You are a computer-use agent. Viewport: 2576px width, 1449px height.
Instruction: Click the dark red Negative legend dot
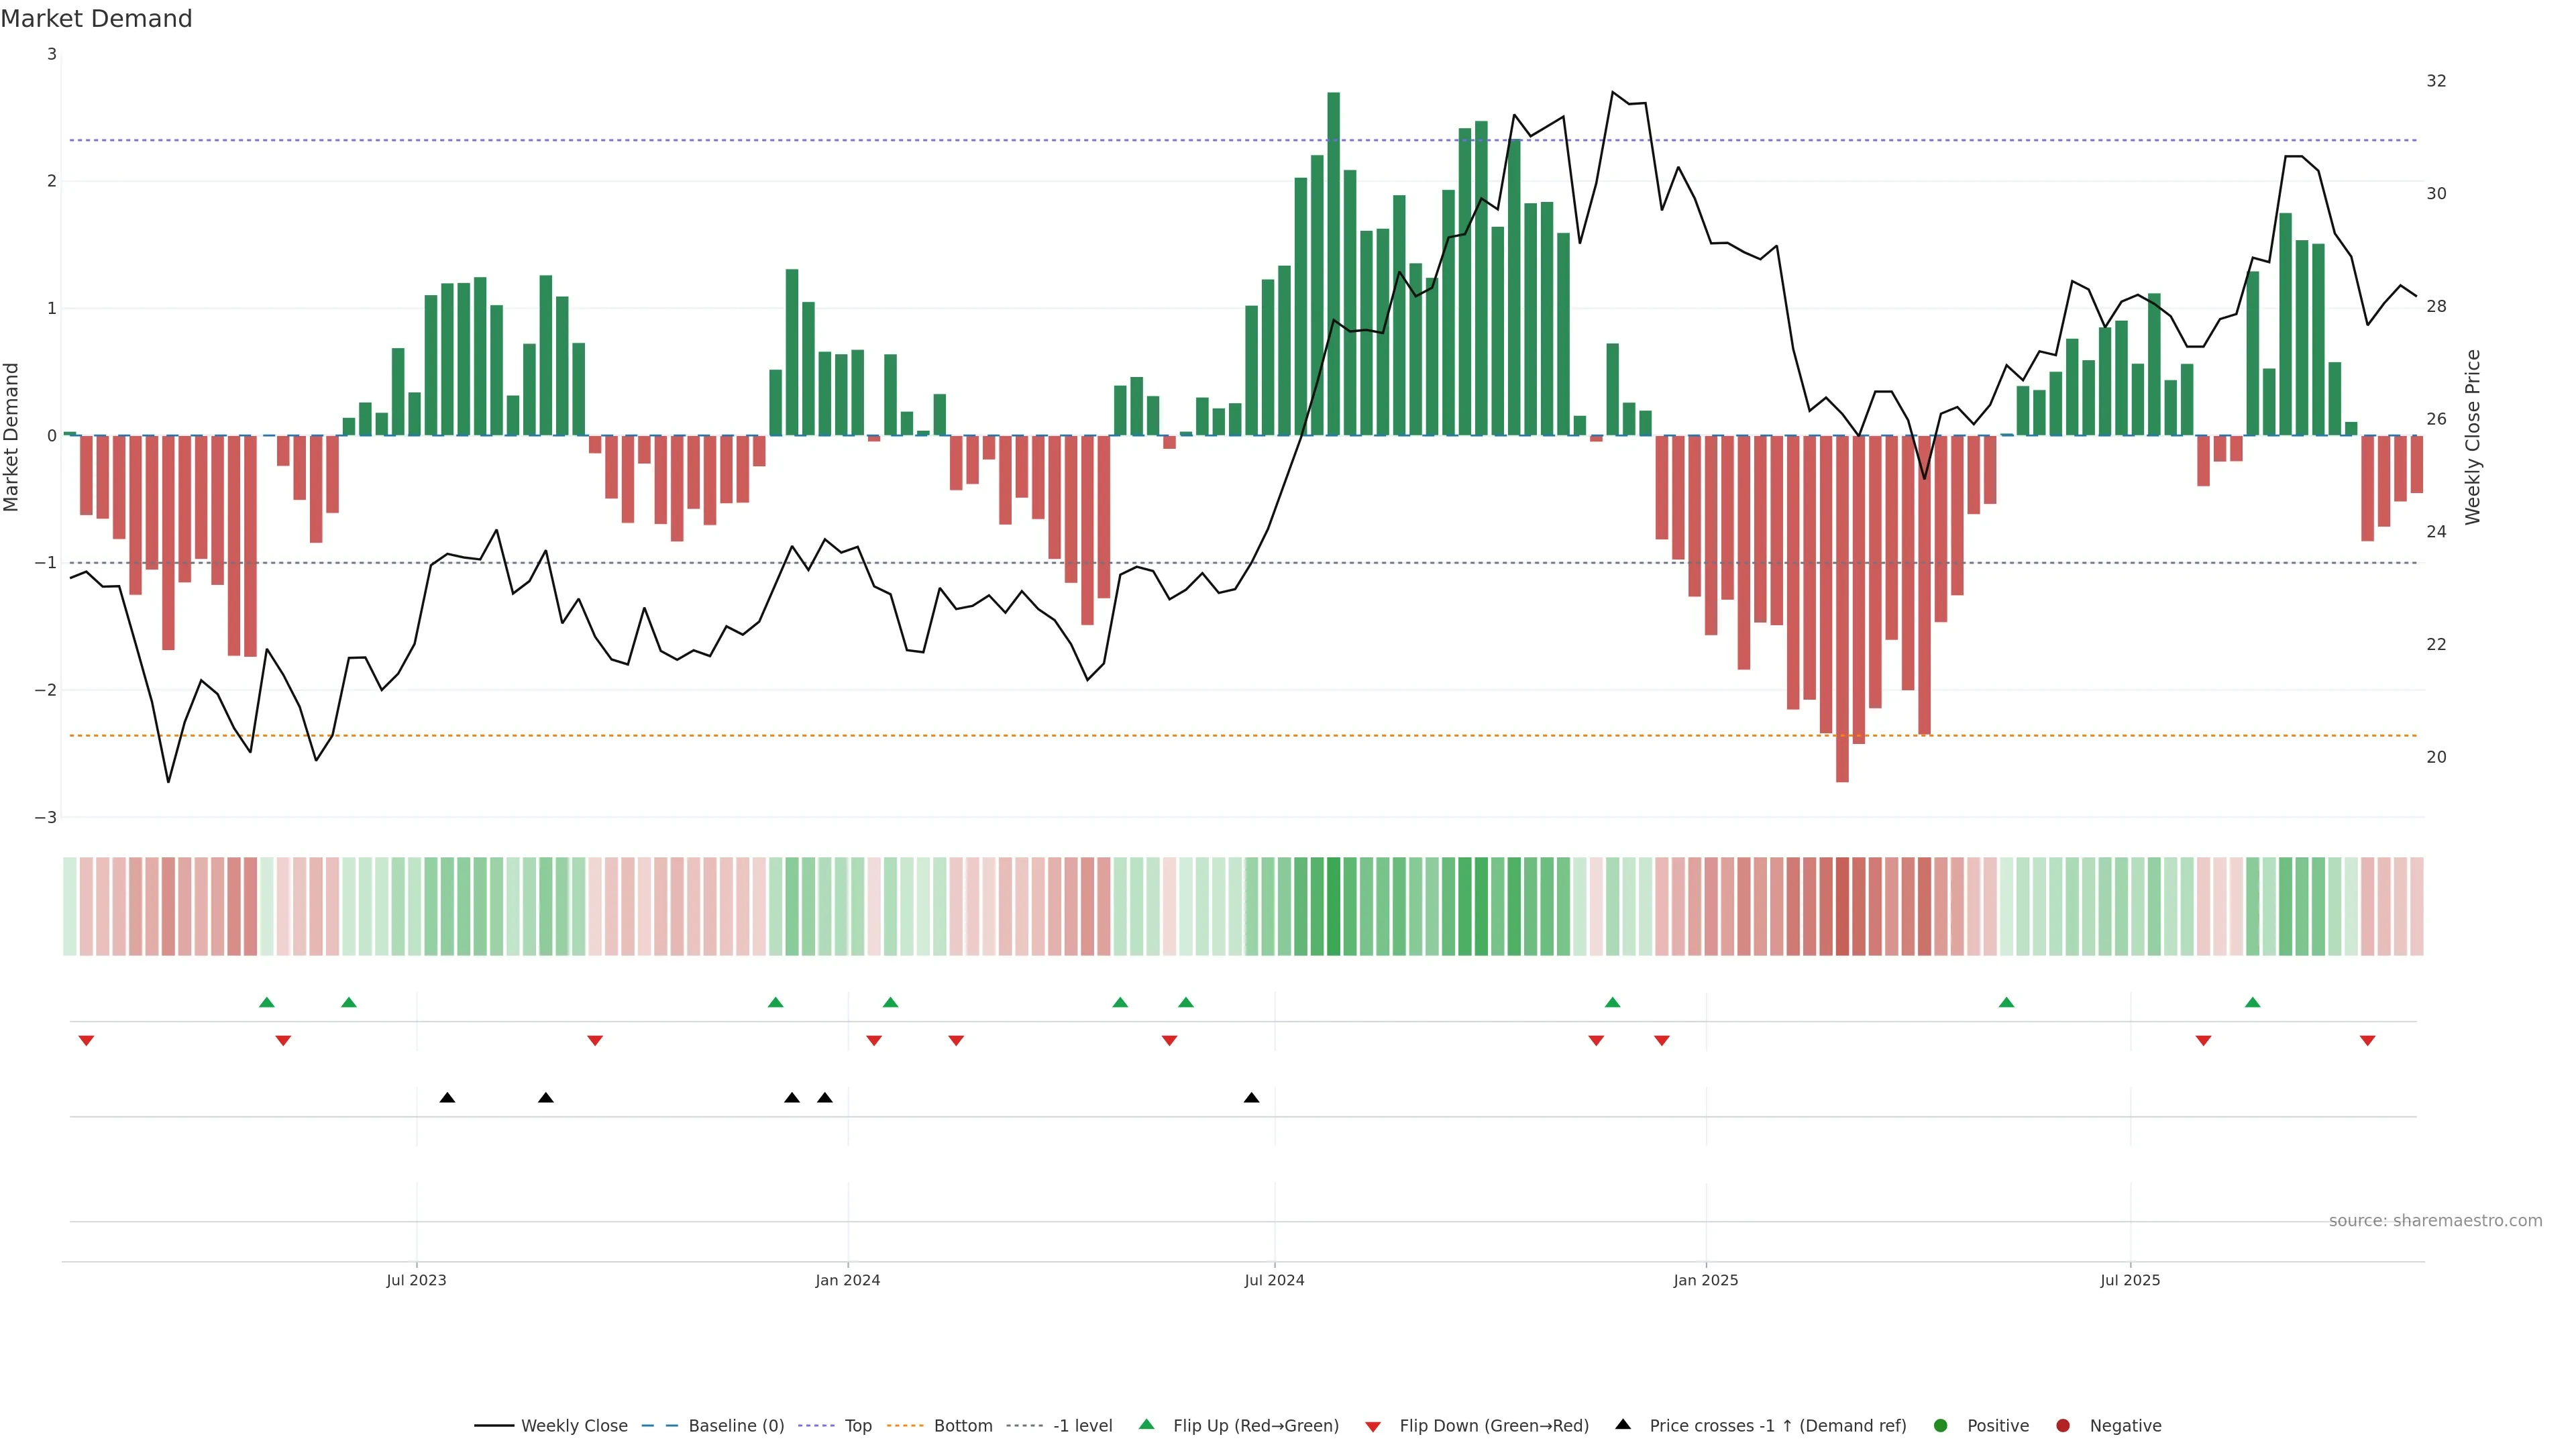tap(2063, 1426)
